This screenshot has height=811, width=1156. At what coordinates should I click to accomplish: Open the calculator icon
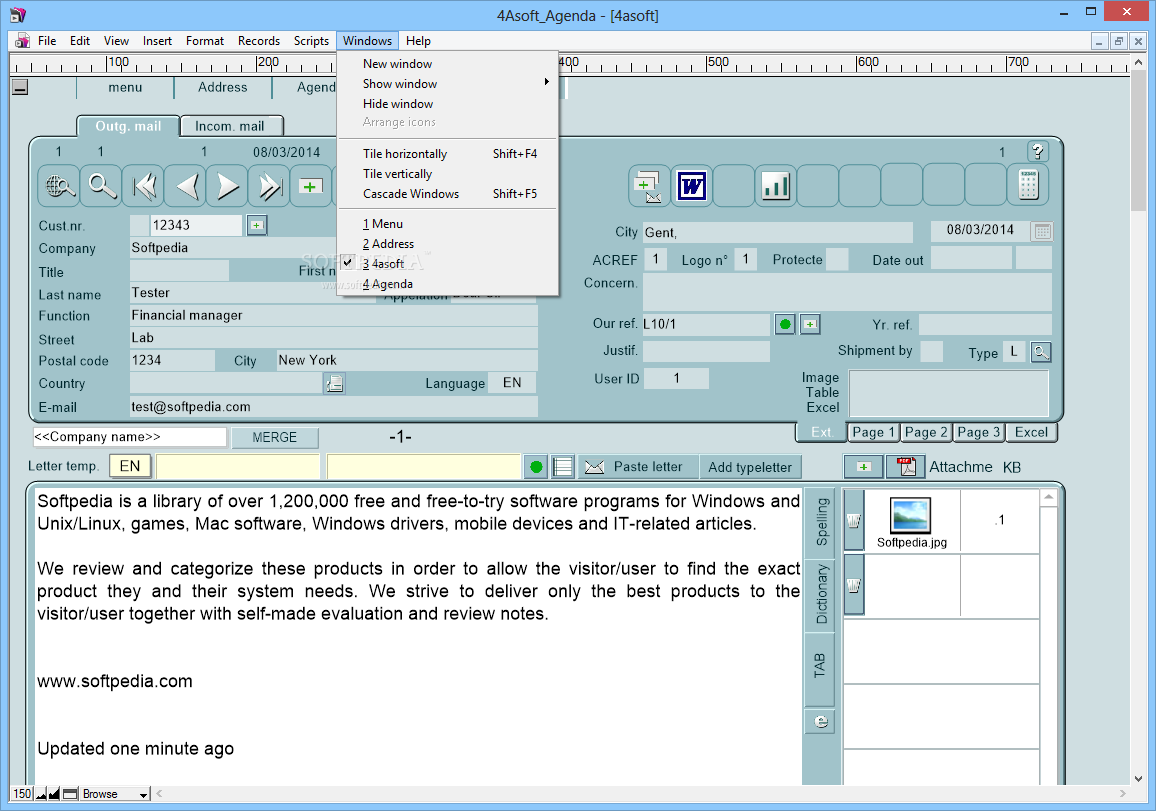[x=1028, y=185]
